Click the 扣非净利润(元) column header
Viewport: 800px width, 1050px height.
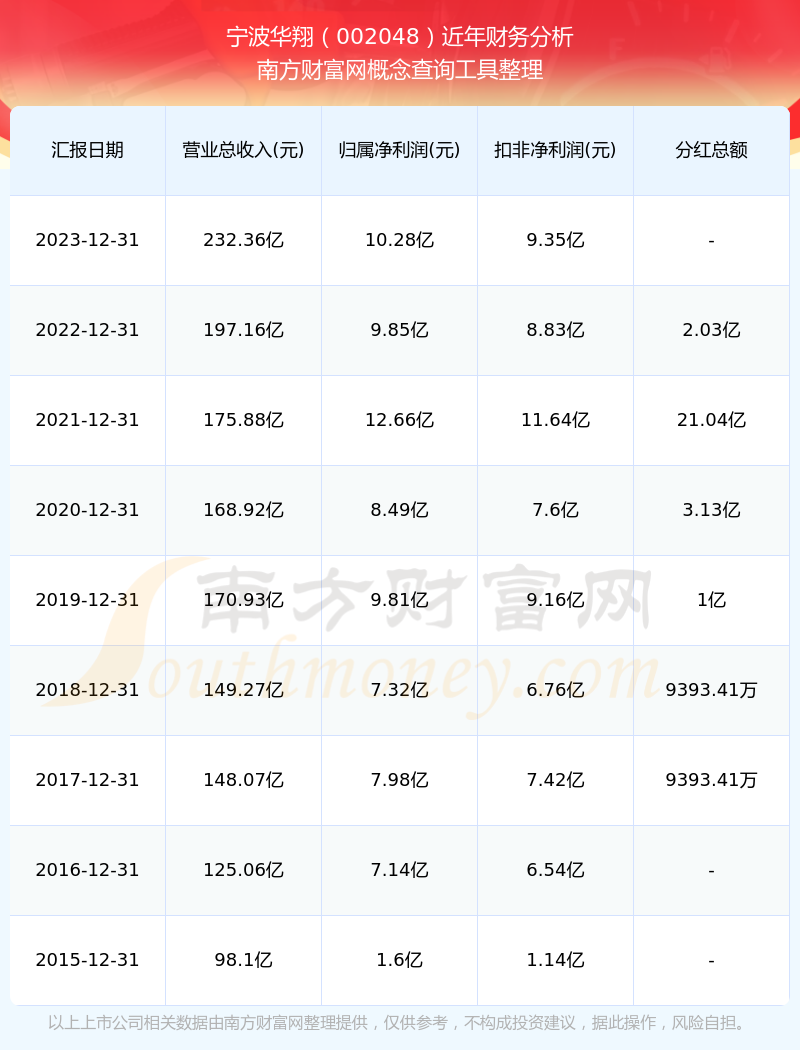pyautogui.click(x=556, y=150)
